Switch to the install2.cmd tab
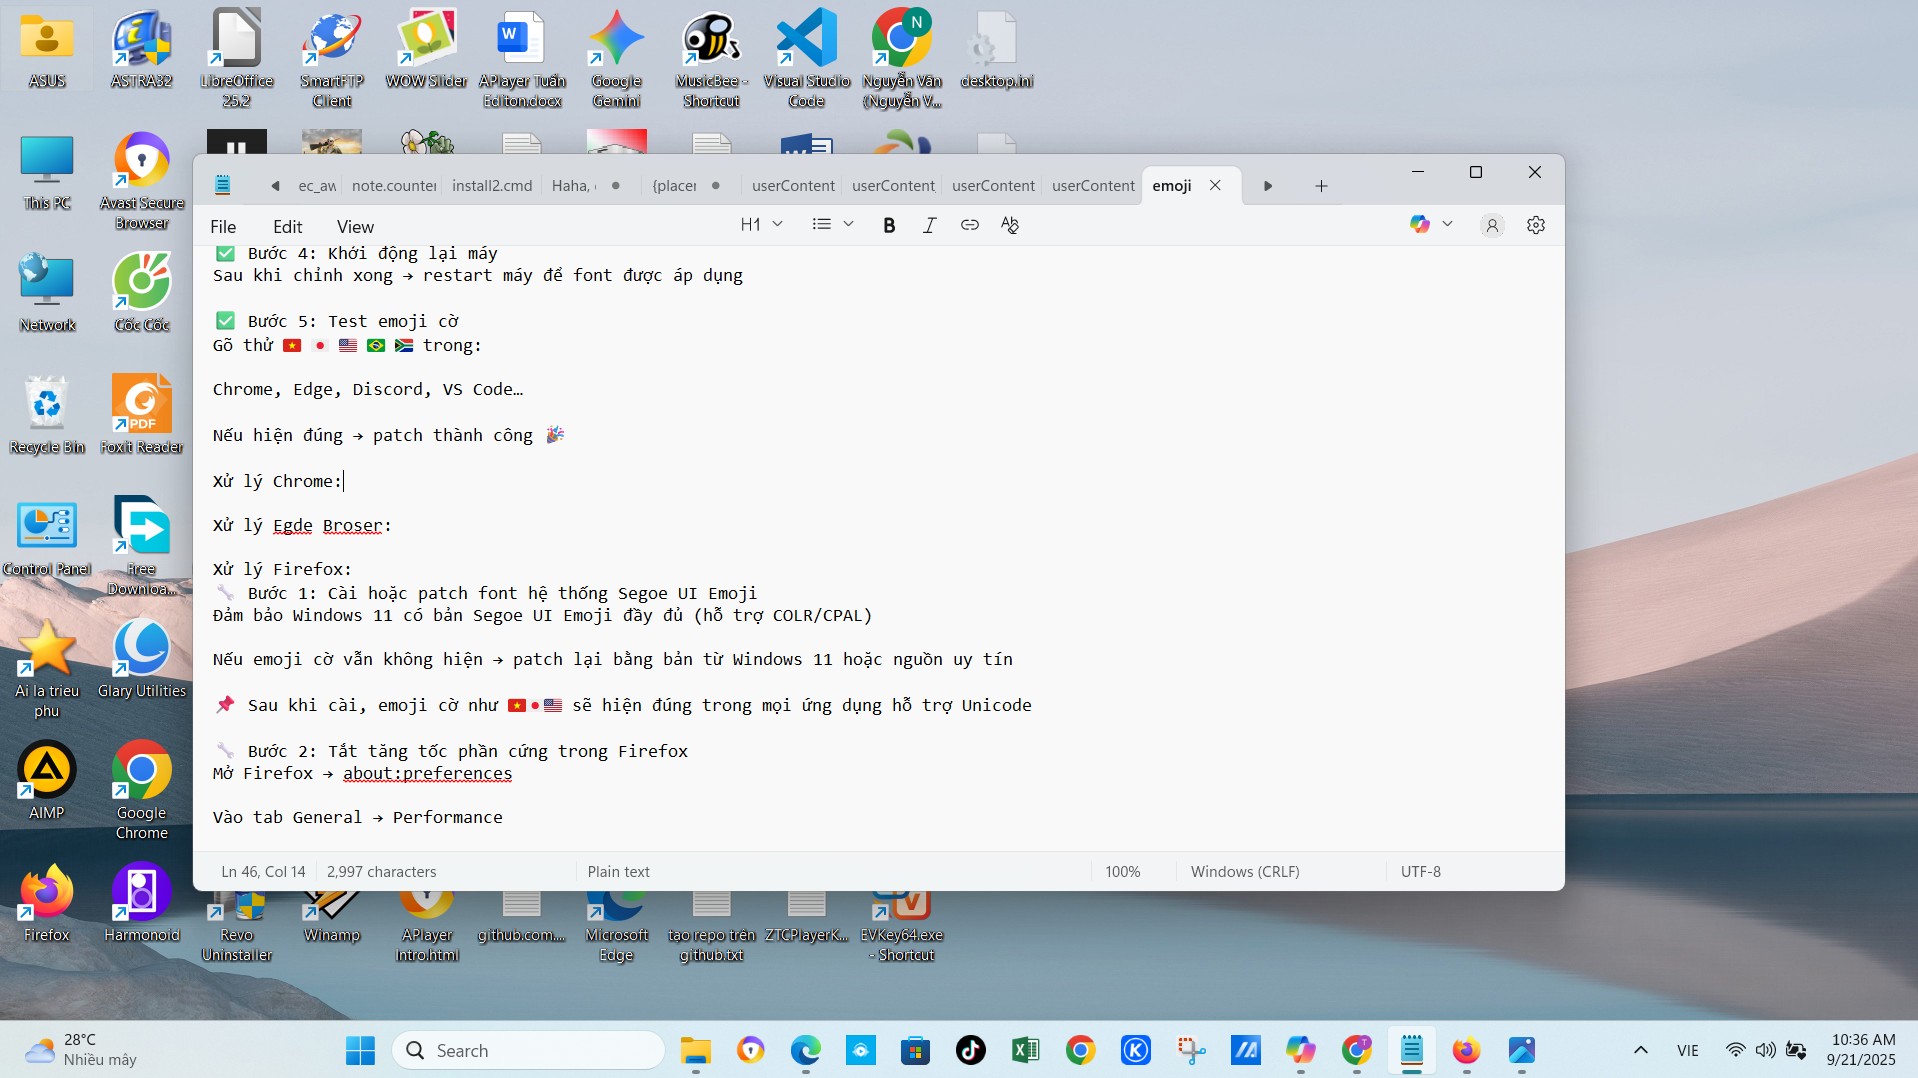This screenshot has height=1078, width=1918. point(491,185)
